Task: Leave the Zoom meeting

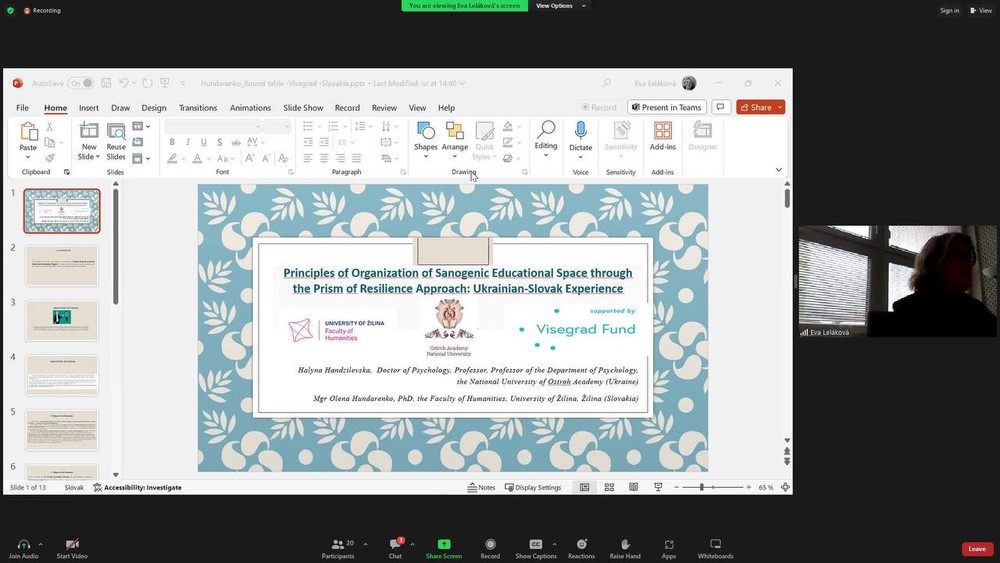Action: [977, 549]
